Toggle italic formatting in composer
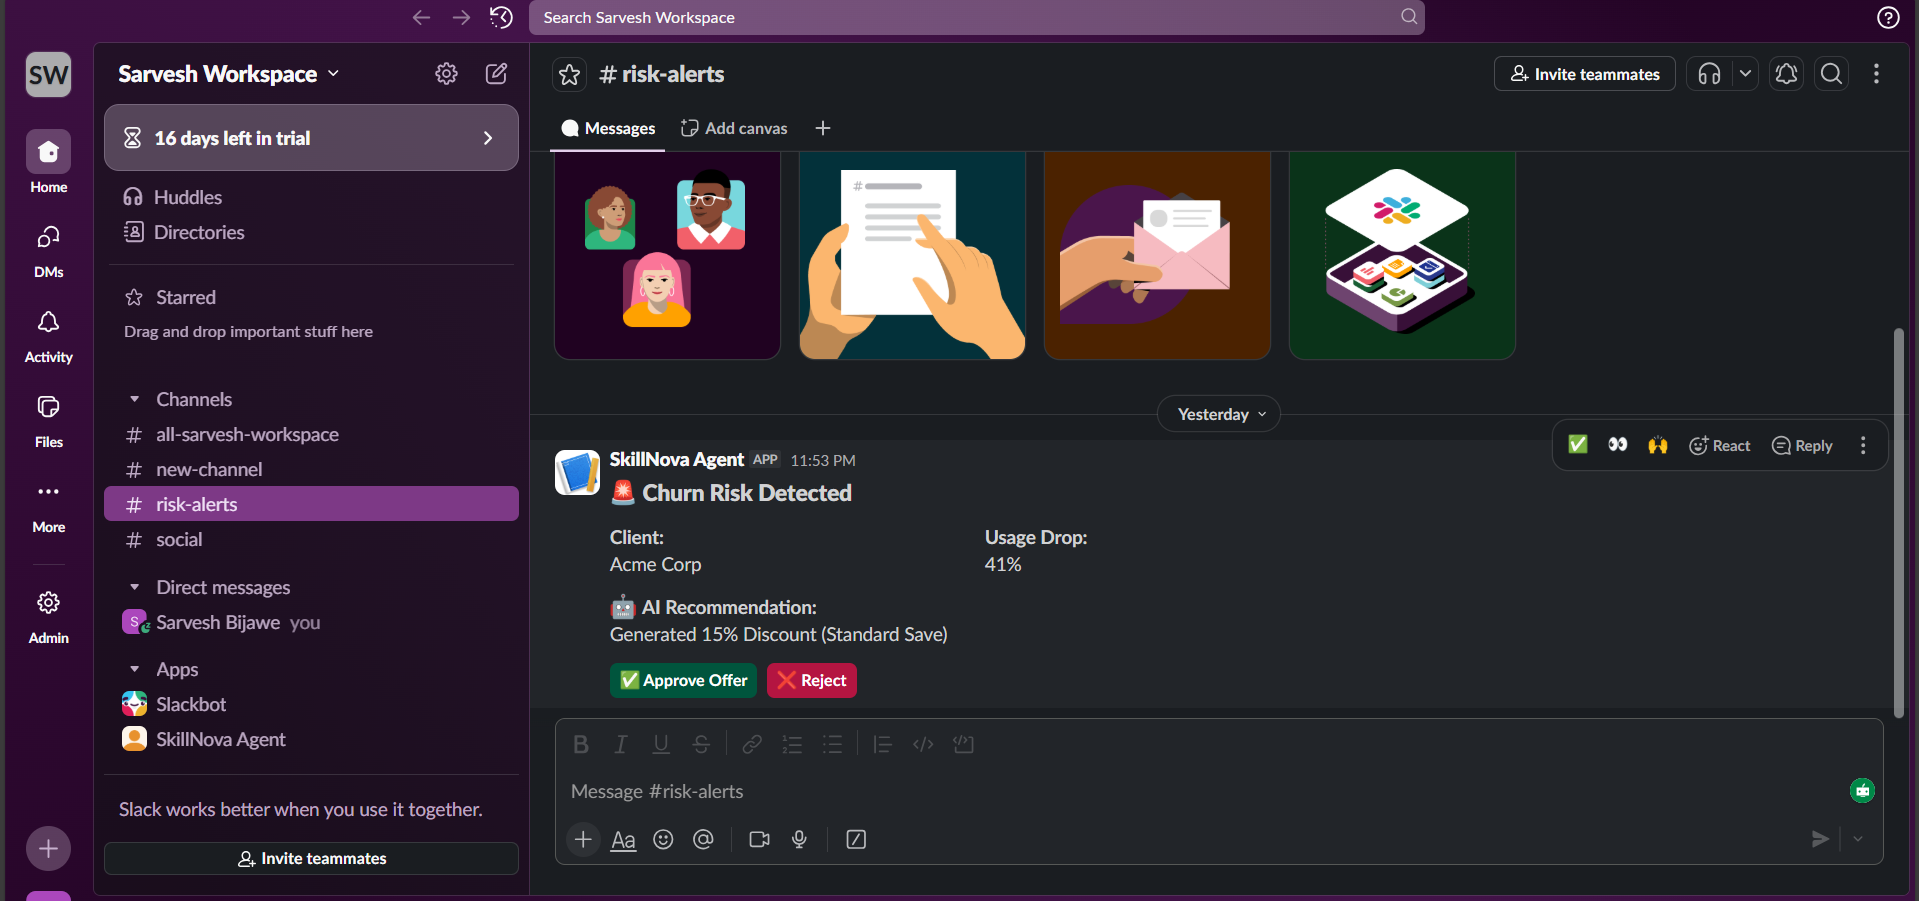This screenshot has width=1919, height=901. [621, 744]
